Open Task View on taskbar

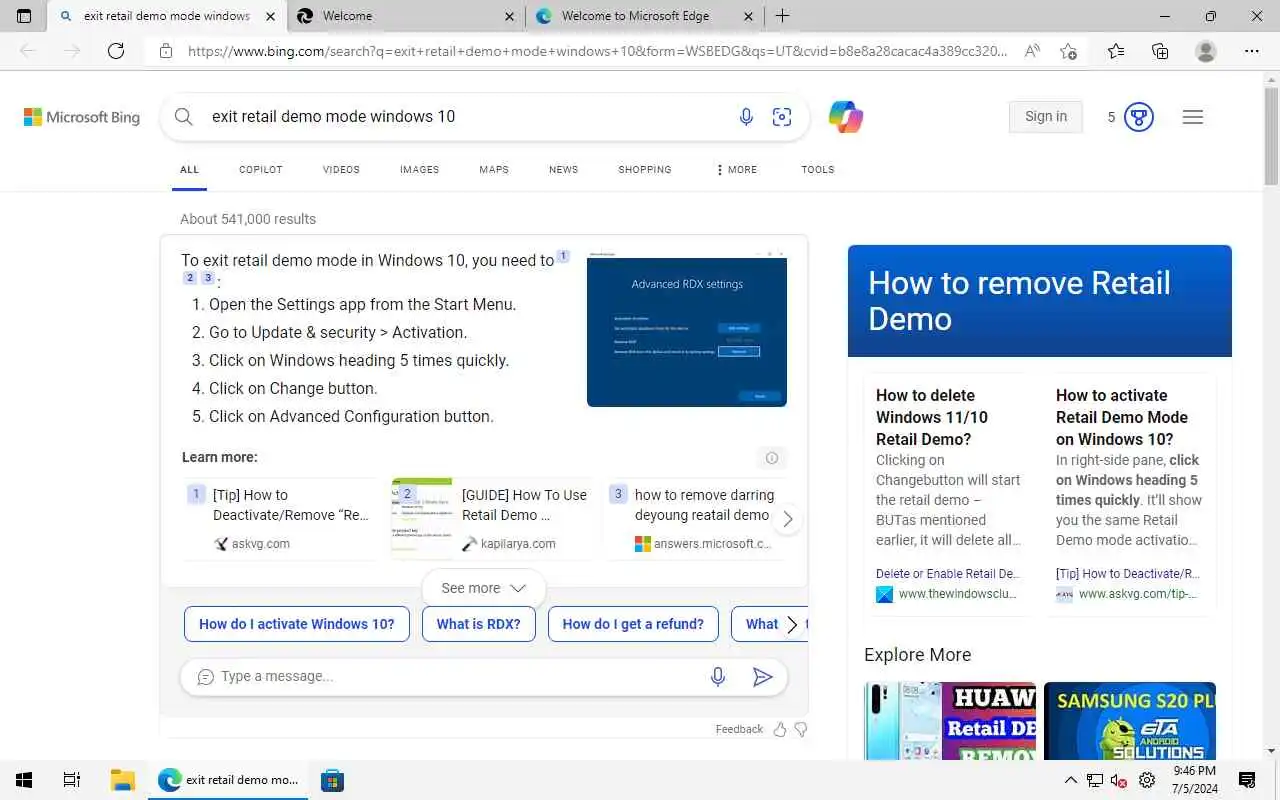[72, 780]
